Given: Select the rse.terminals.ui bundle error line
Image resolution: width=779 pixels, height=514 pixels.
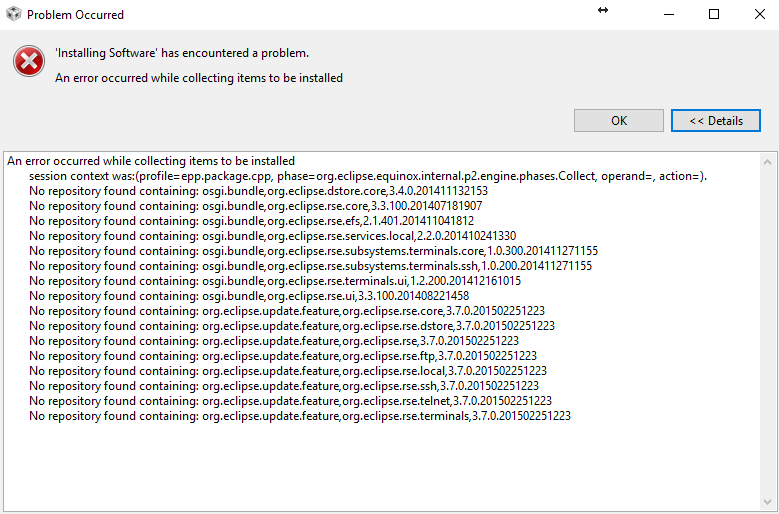Looking at the screenshot, I should [x=275, y=281].
